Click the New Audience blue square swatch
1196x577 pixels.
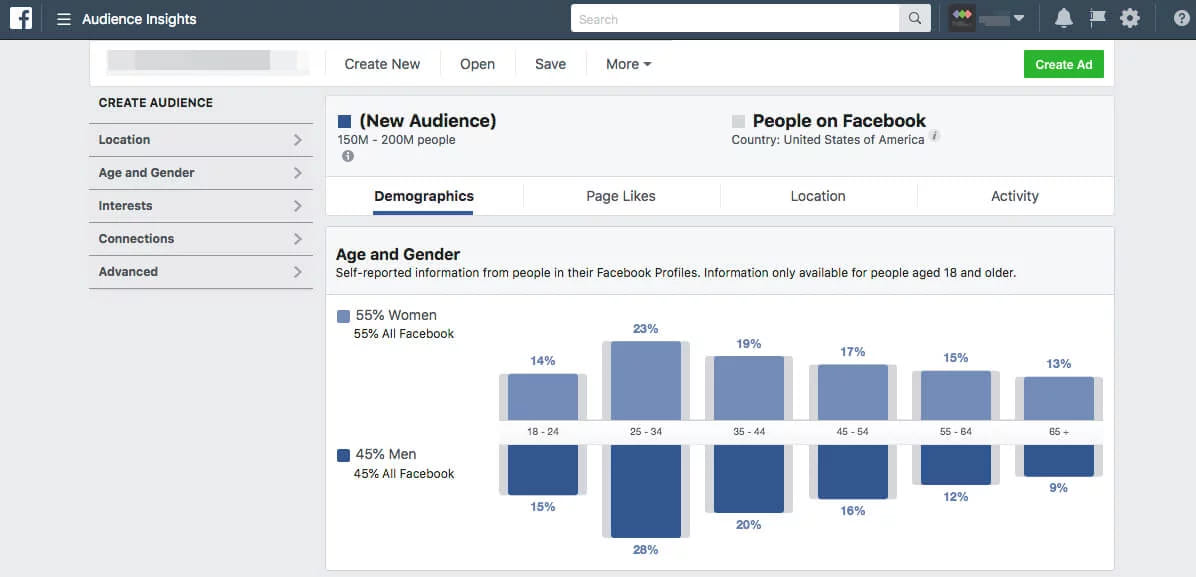tap(344, 121)
